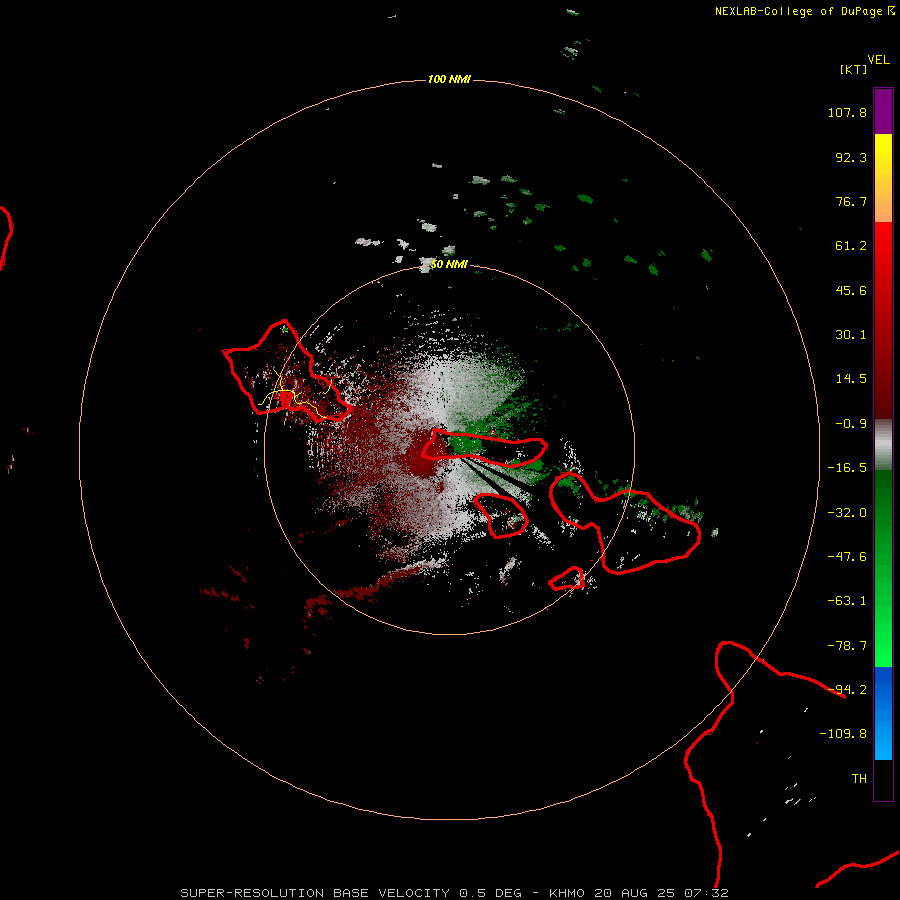This screenshot has height=900, width=900.
Task: Click the blue segment of the velocity scale
Action: click(883, 713)
